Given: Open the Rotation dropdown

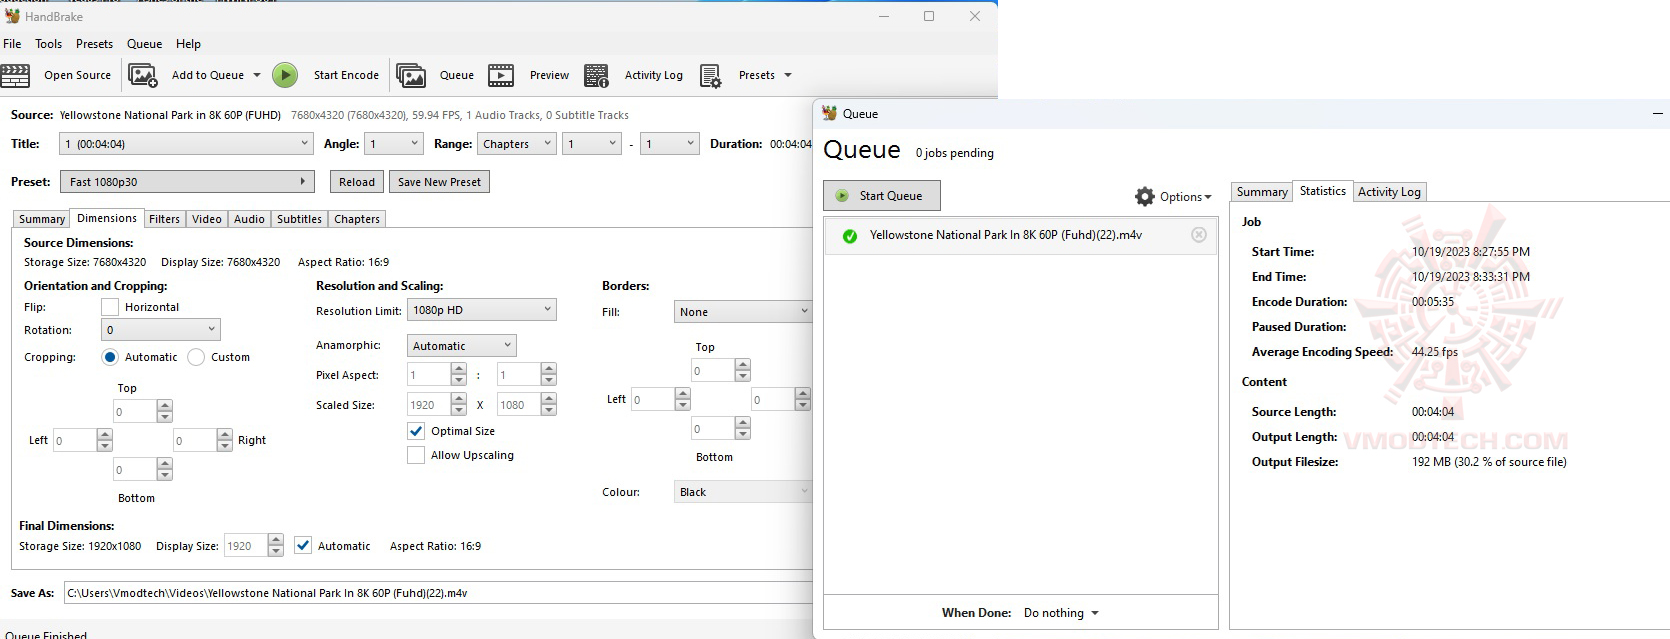Looking at the screenshot, I should (161, 330).
